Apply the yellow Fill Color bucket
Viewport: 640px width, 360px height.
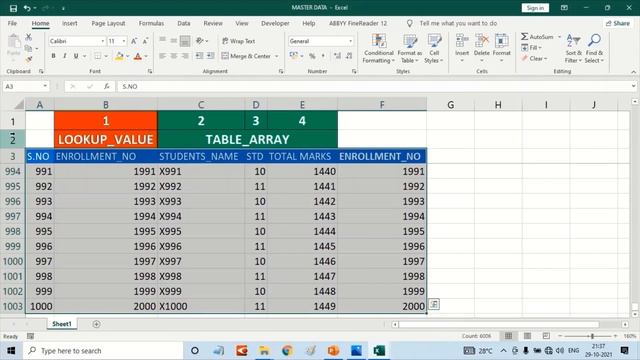click(119, 56)
